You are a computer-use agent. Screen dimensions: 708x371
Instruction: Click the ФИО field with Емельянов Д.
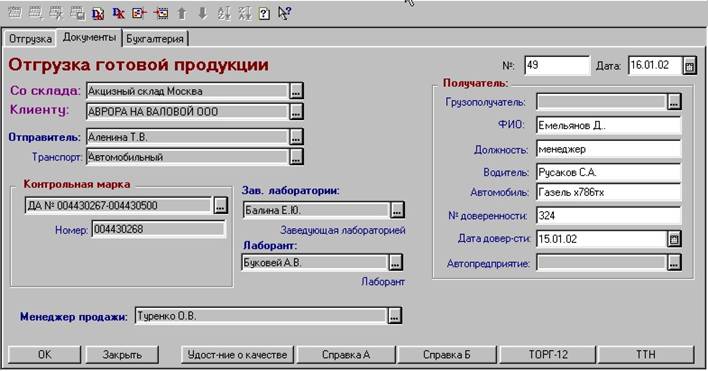(x=609, y=125)
